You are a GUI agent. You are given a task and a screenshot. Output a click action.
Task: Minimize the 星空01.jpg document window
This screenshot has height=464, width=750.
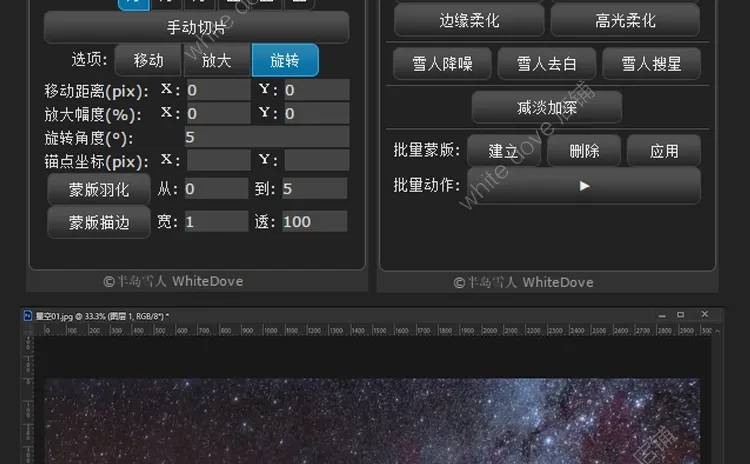tap(662, 315)
